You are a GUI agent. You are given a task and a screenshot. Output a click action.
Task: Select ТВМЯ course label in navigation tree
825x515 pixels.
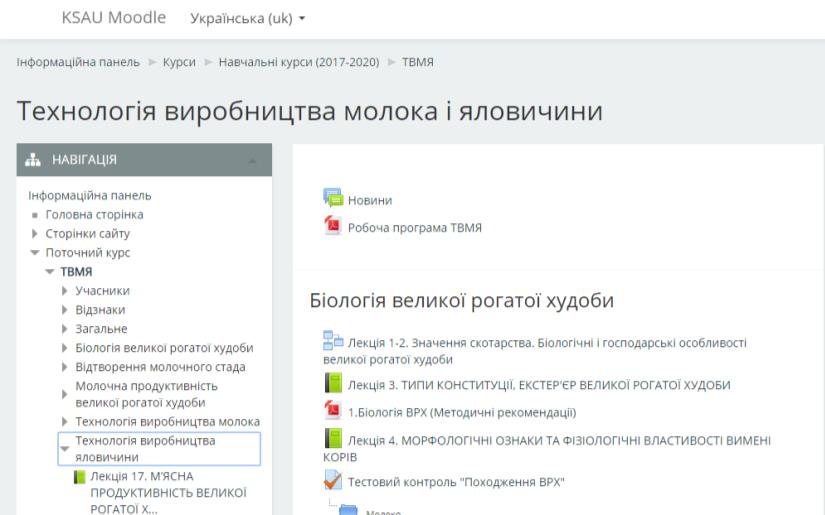tap(76, 271)
